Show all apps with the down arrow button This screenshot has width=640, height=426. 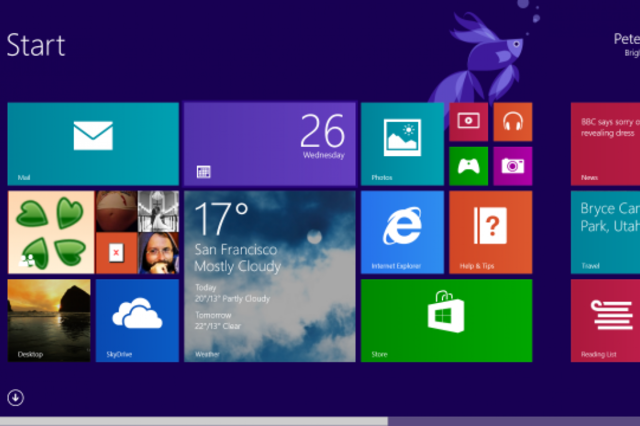click(16, 397)
